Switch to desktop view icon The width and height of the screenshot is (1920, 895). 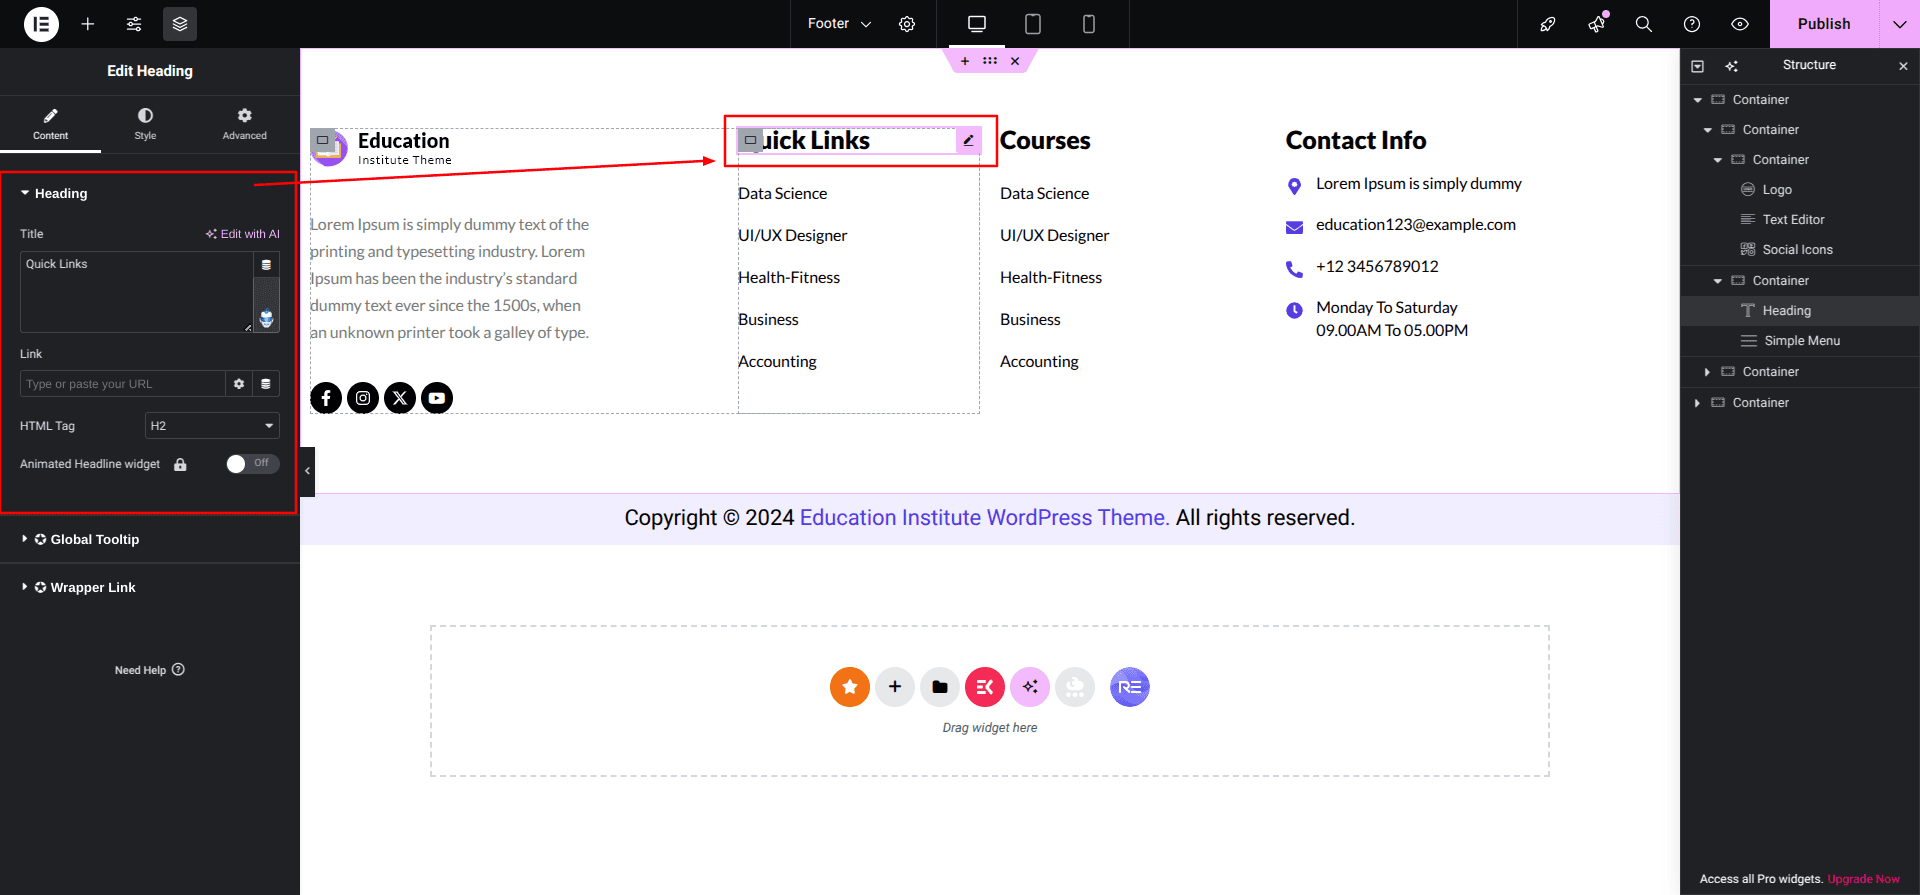pyautogui.click(x=977, y=24)
